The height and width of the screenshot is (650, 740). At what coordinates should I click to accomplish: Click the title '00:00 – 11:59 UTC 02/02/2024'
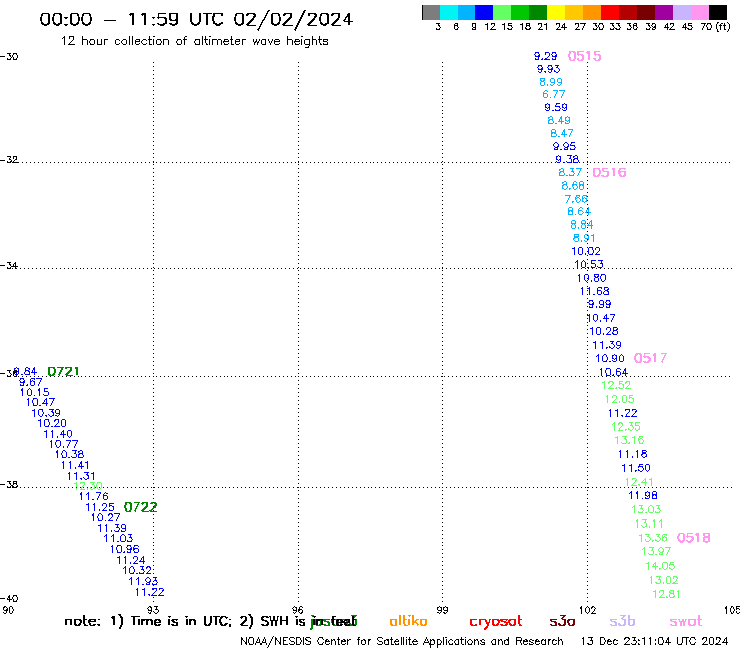tap(196, 20)
